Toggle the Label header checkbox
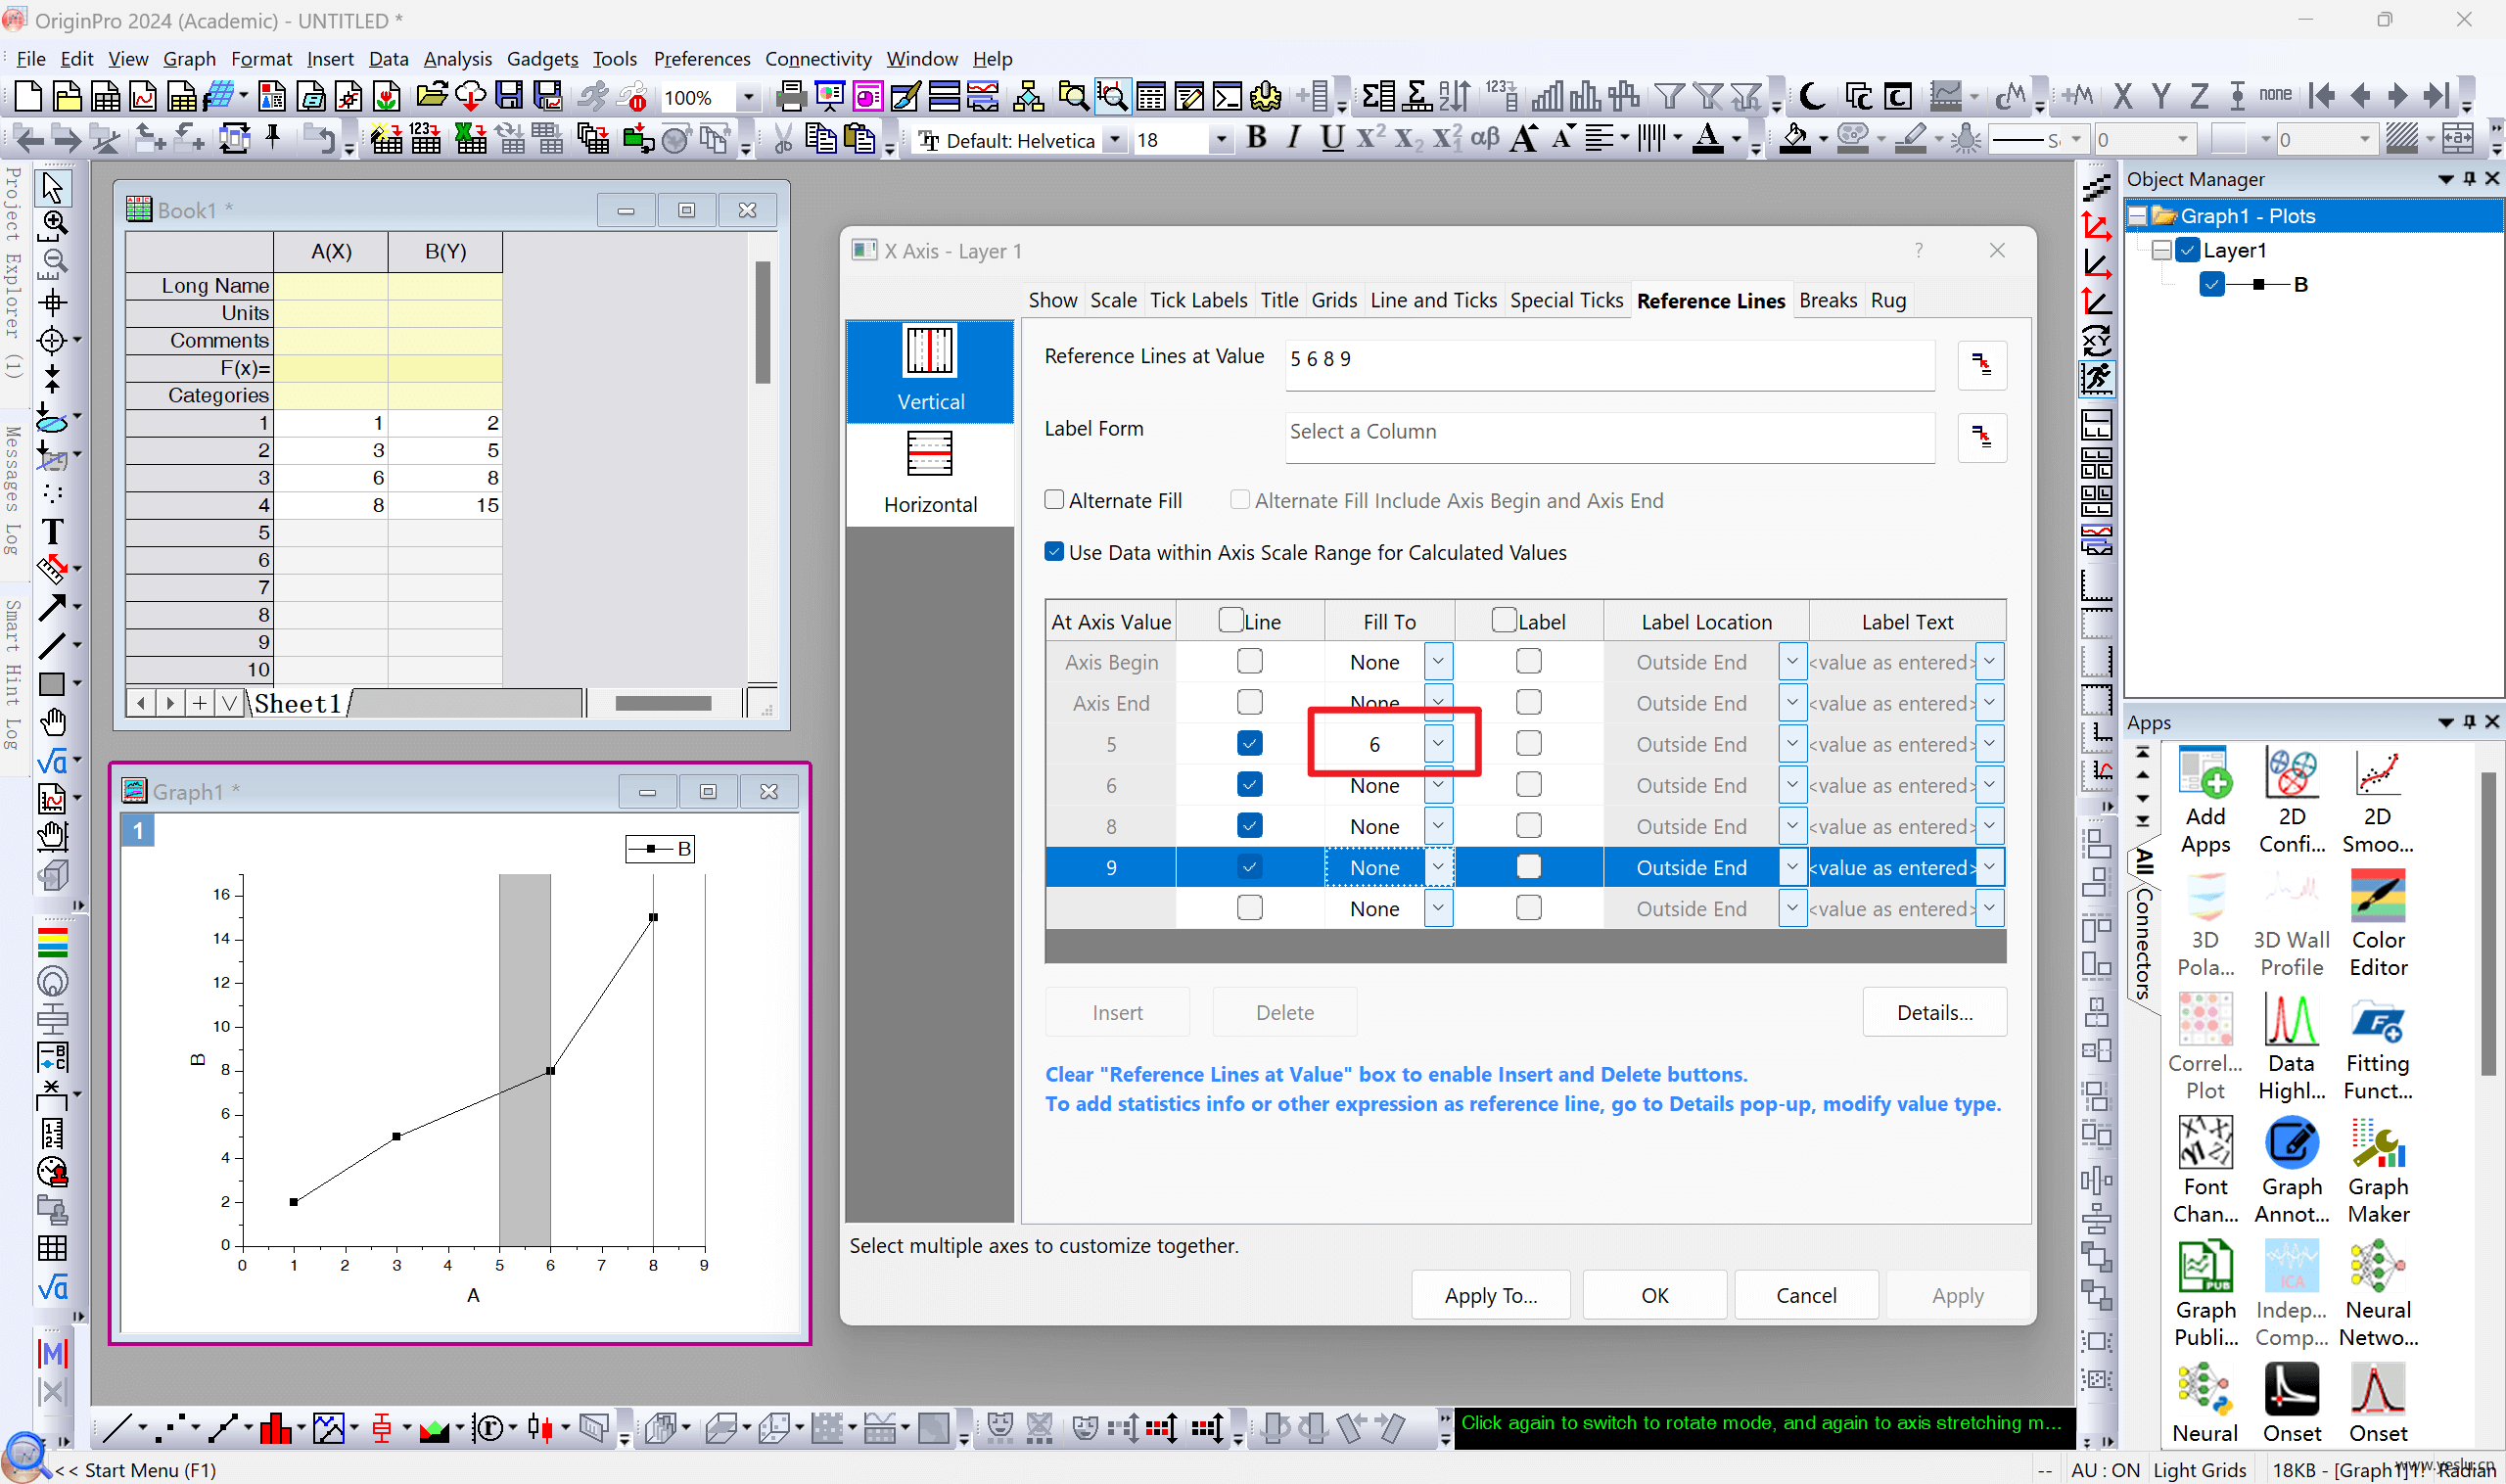 (x=1503, y=620)
